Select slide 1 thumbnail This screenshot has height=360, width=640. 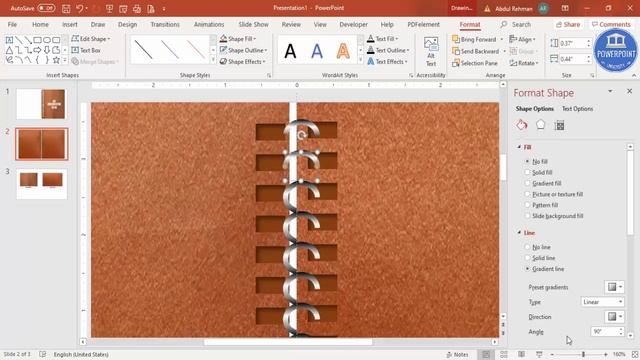41,104
